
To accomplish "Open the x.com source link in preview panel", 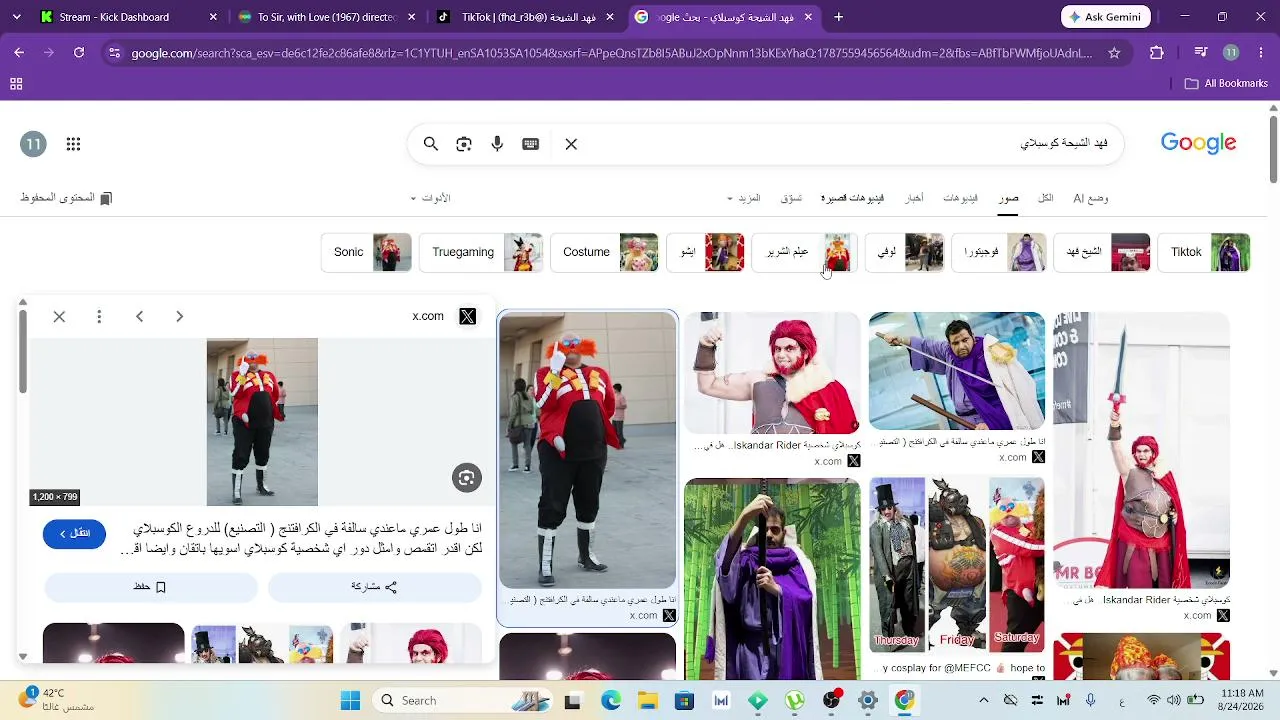I will click(443, 316).
